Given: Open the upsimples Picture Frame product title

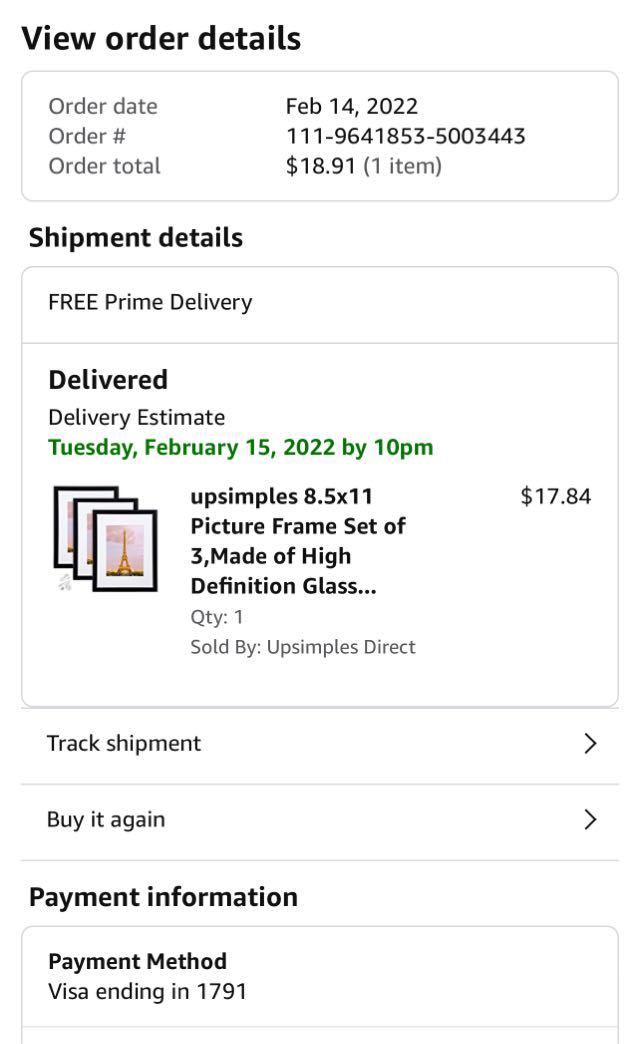Looking at the screenshot, I should point(297,540).
